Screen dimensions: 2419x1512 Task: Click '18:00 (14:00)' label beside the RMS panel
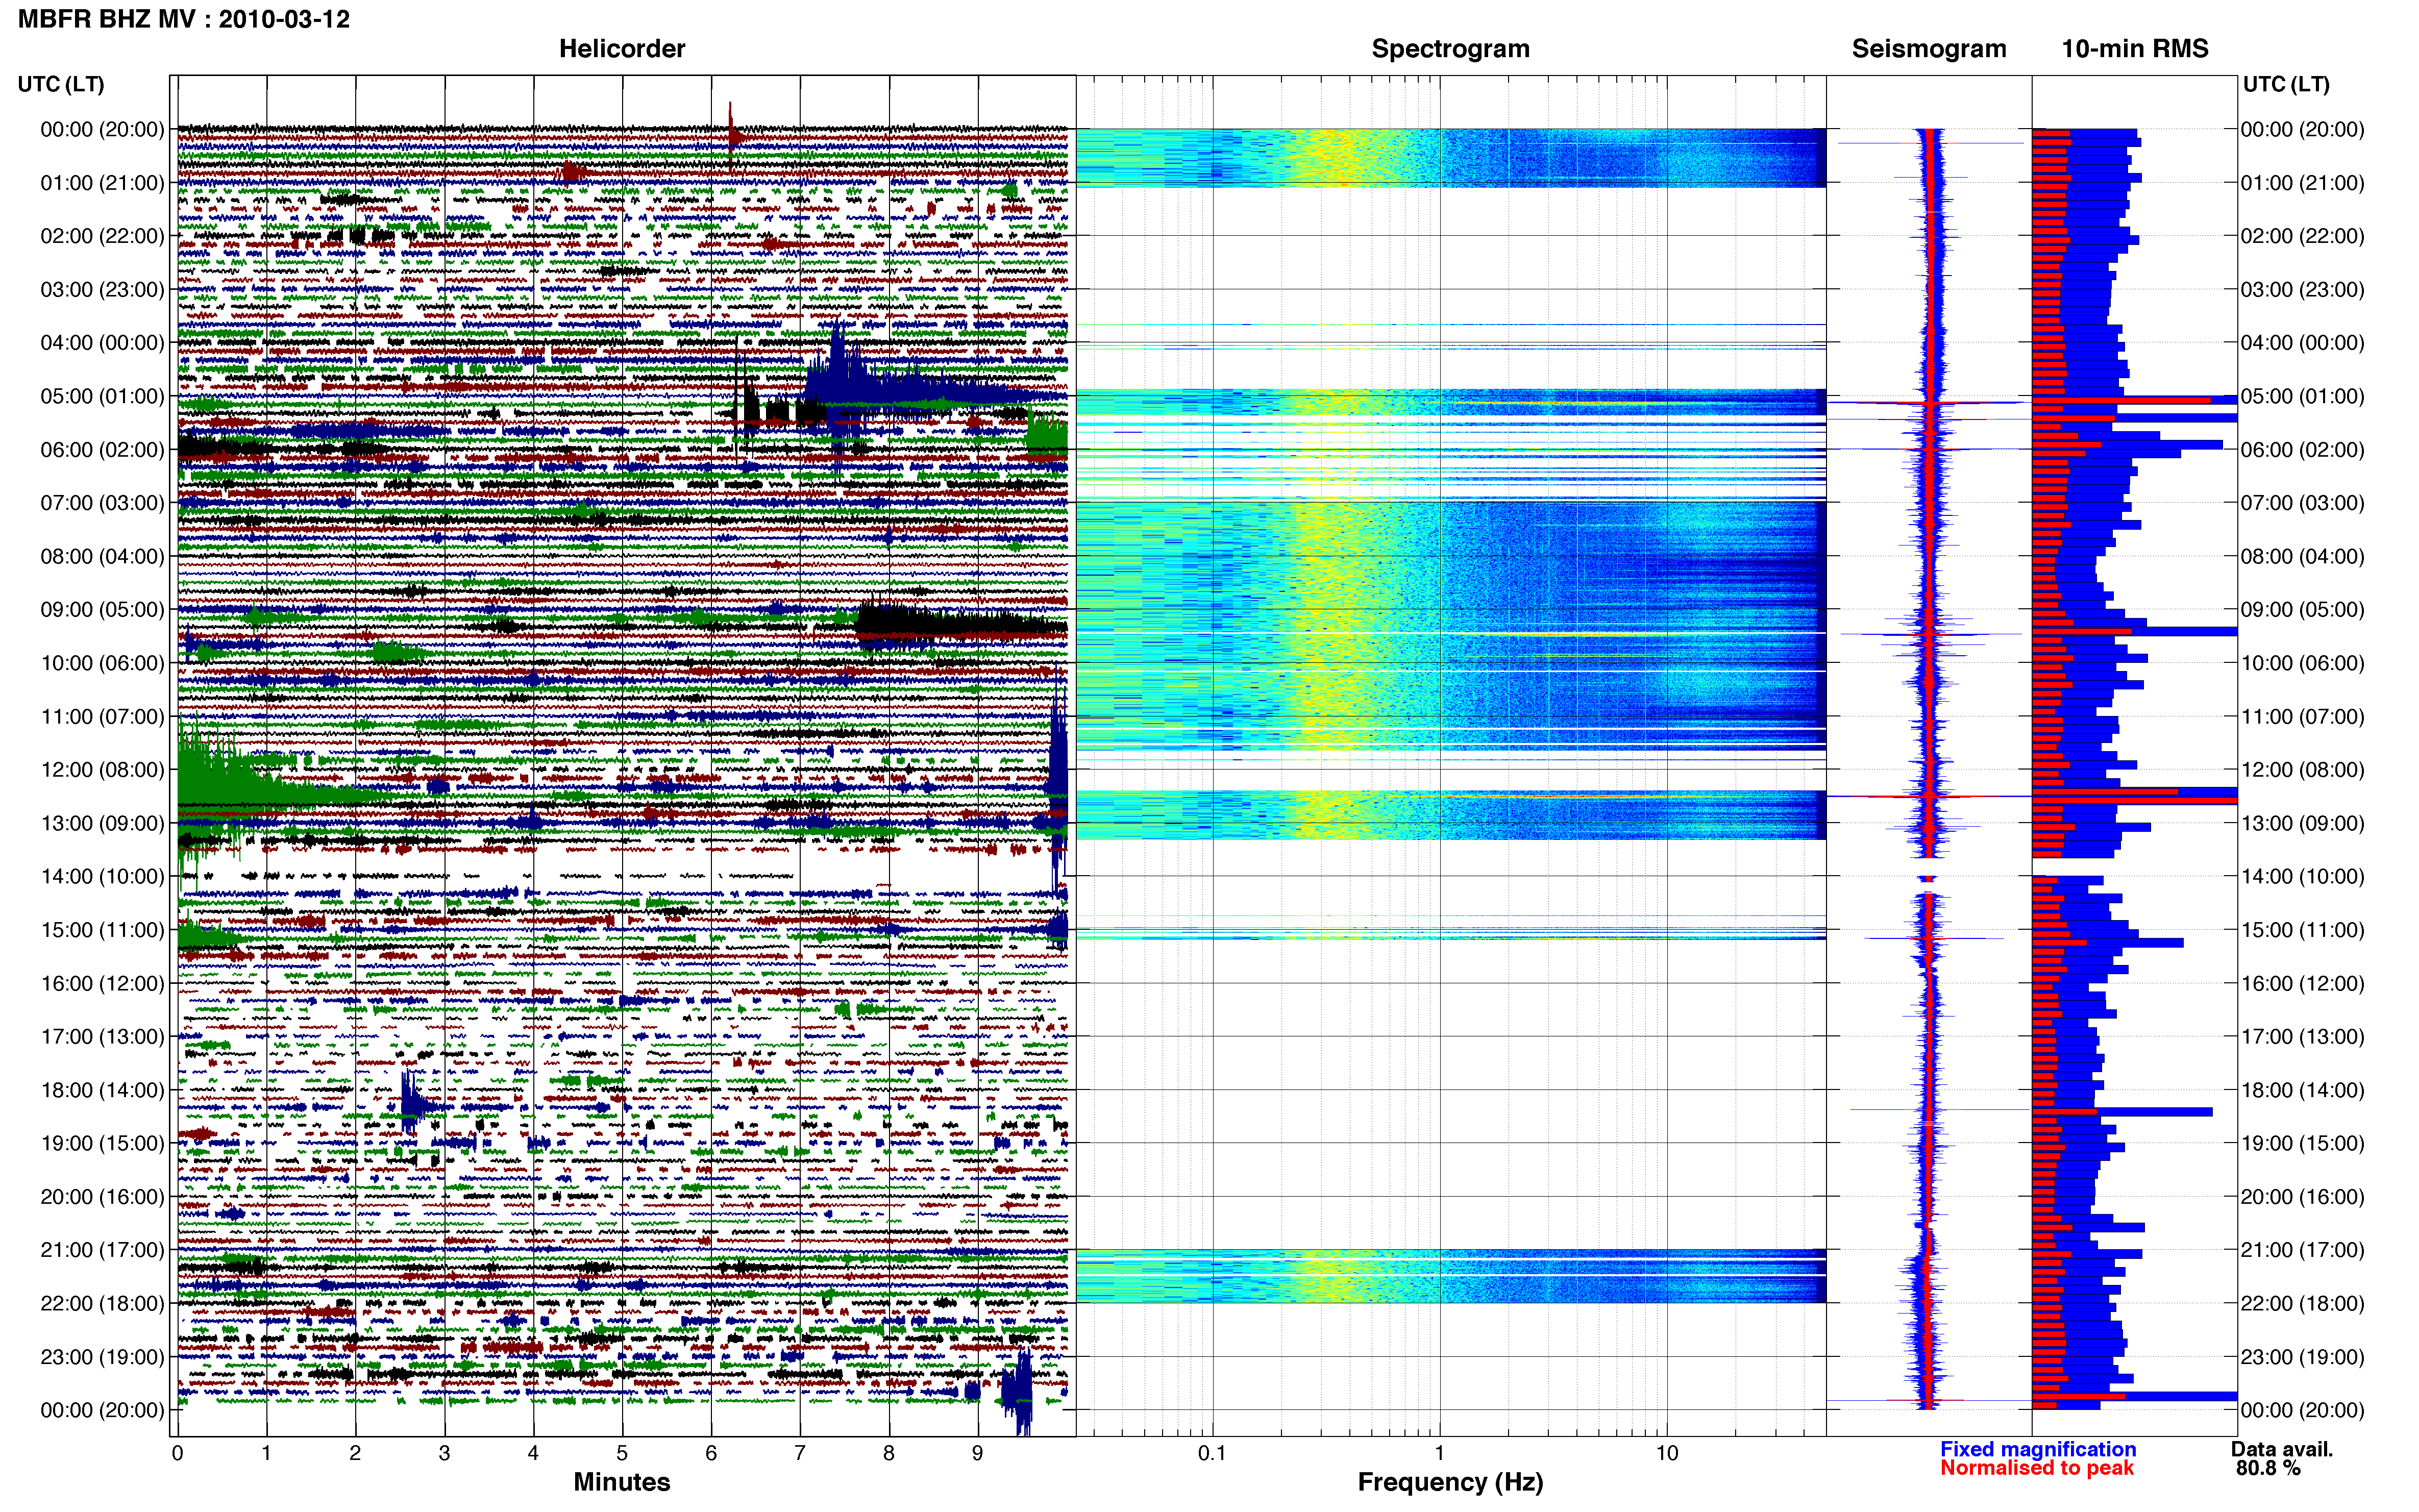2302,1090
